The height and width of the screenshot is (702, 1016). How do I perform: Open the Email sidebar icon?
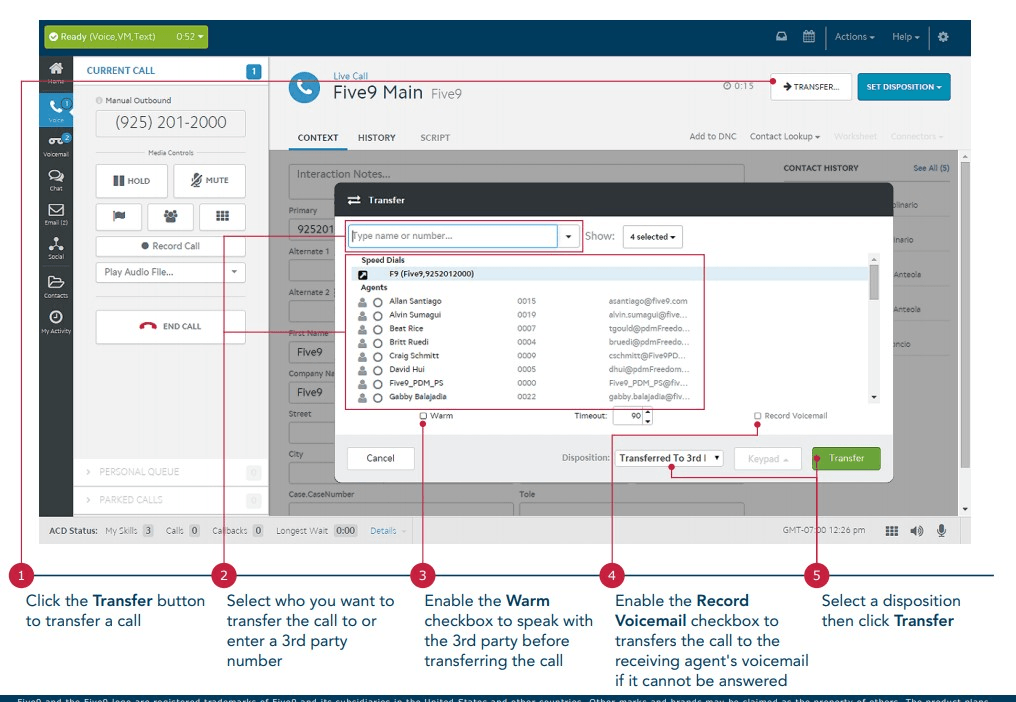56,212
